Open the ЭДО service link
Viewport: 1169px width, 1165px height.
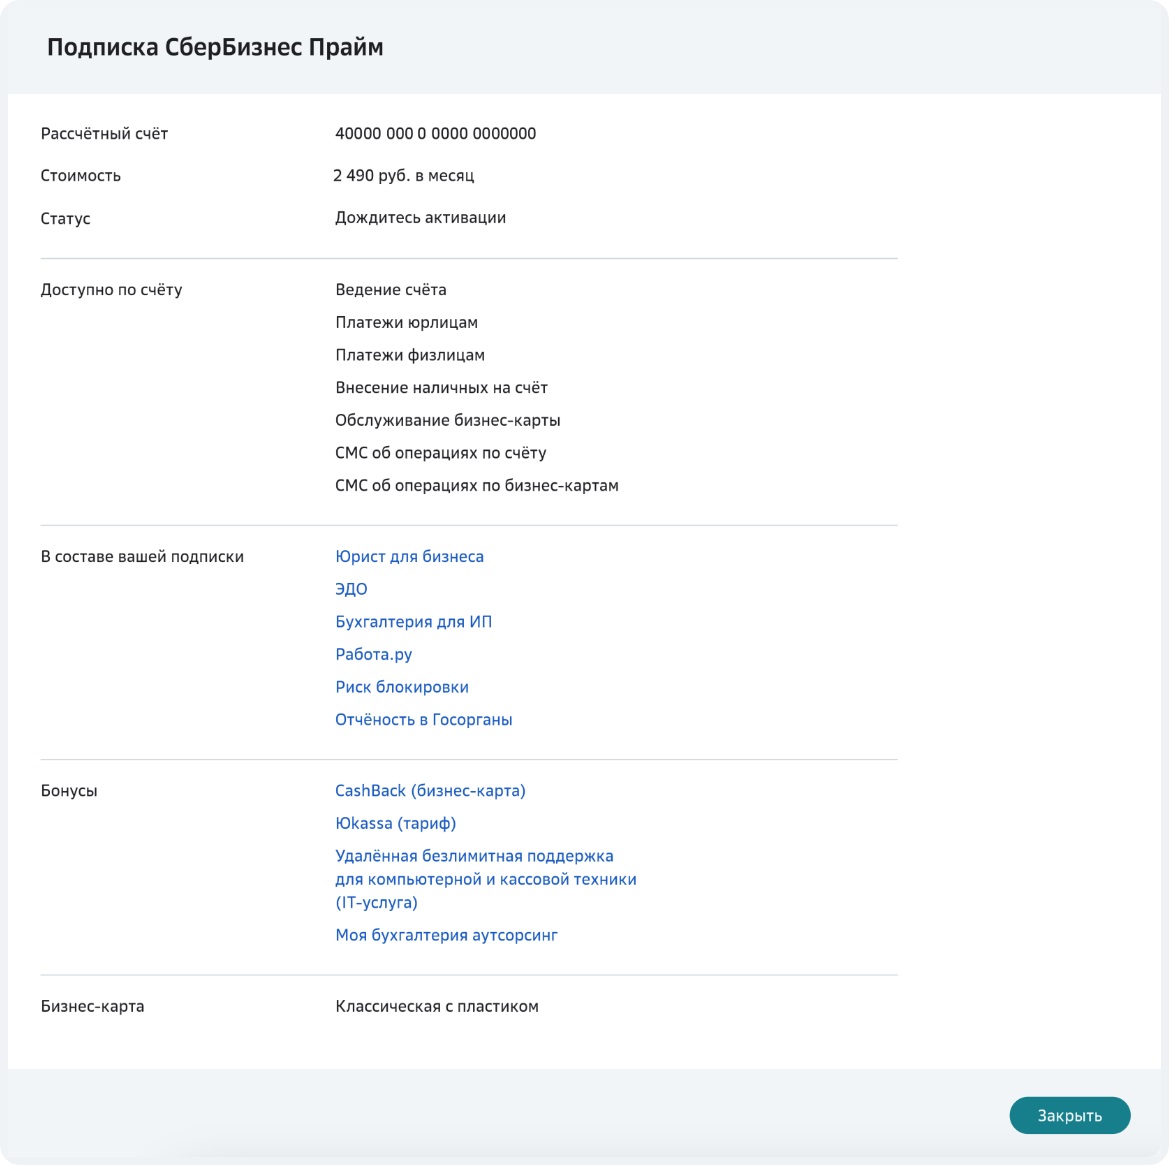click(351, 589)
